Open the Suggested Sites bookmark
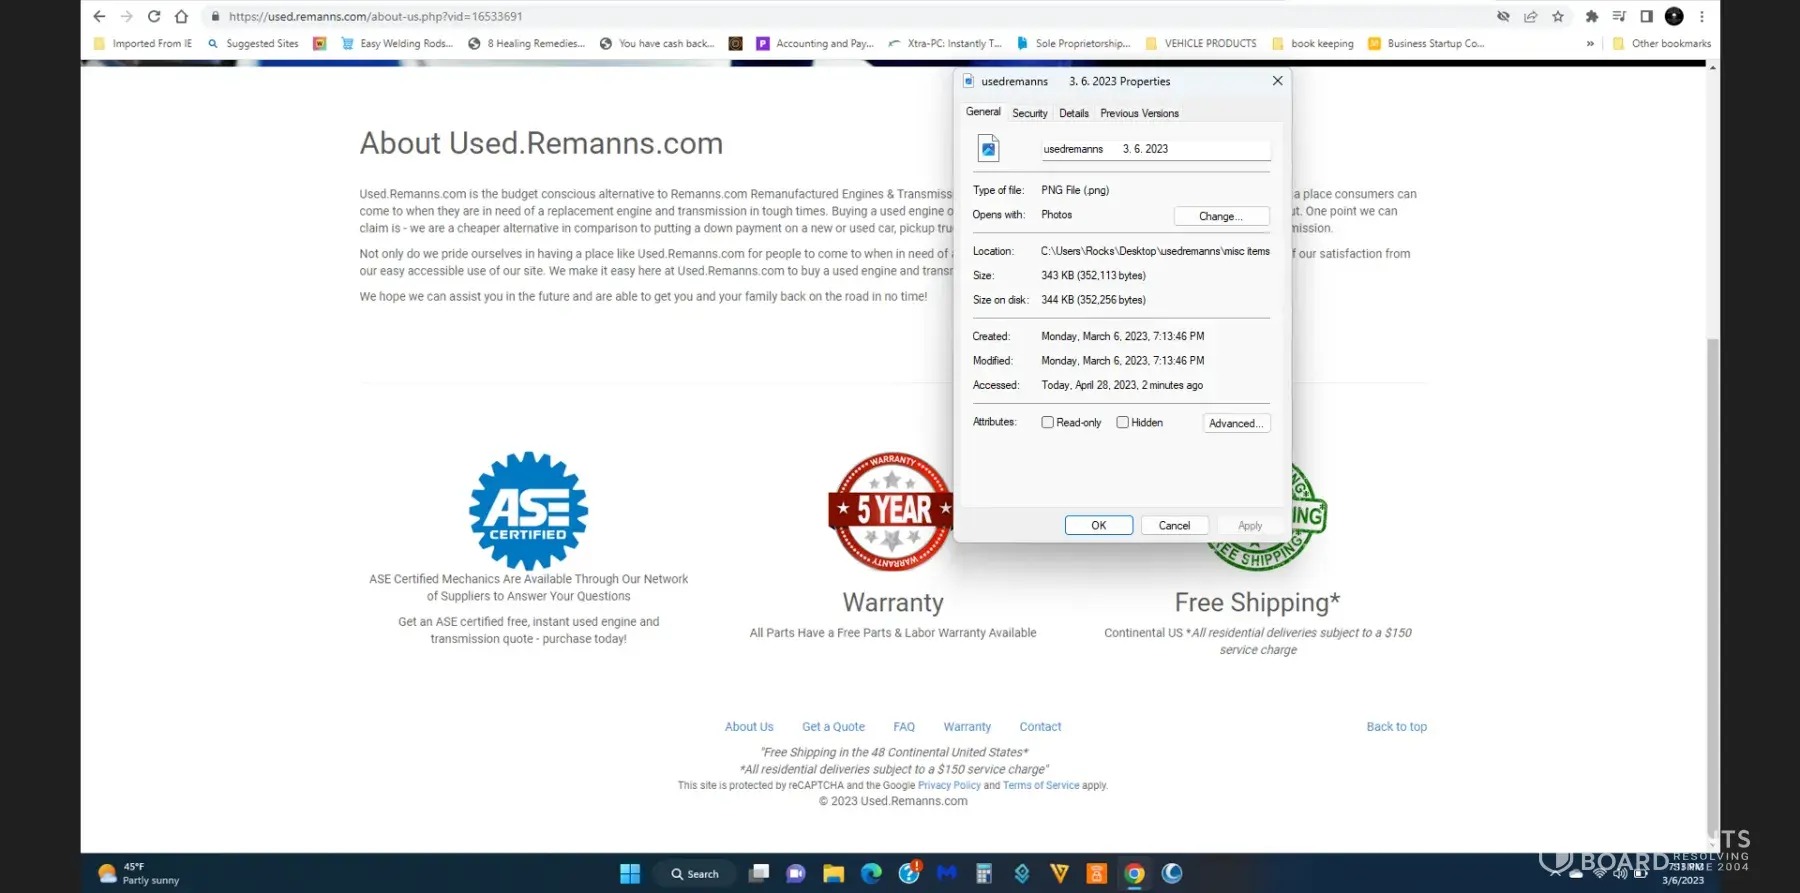Viewport: 1800px width, 893px height. [253, 43]
